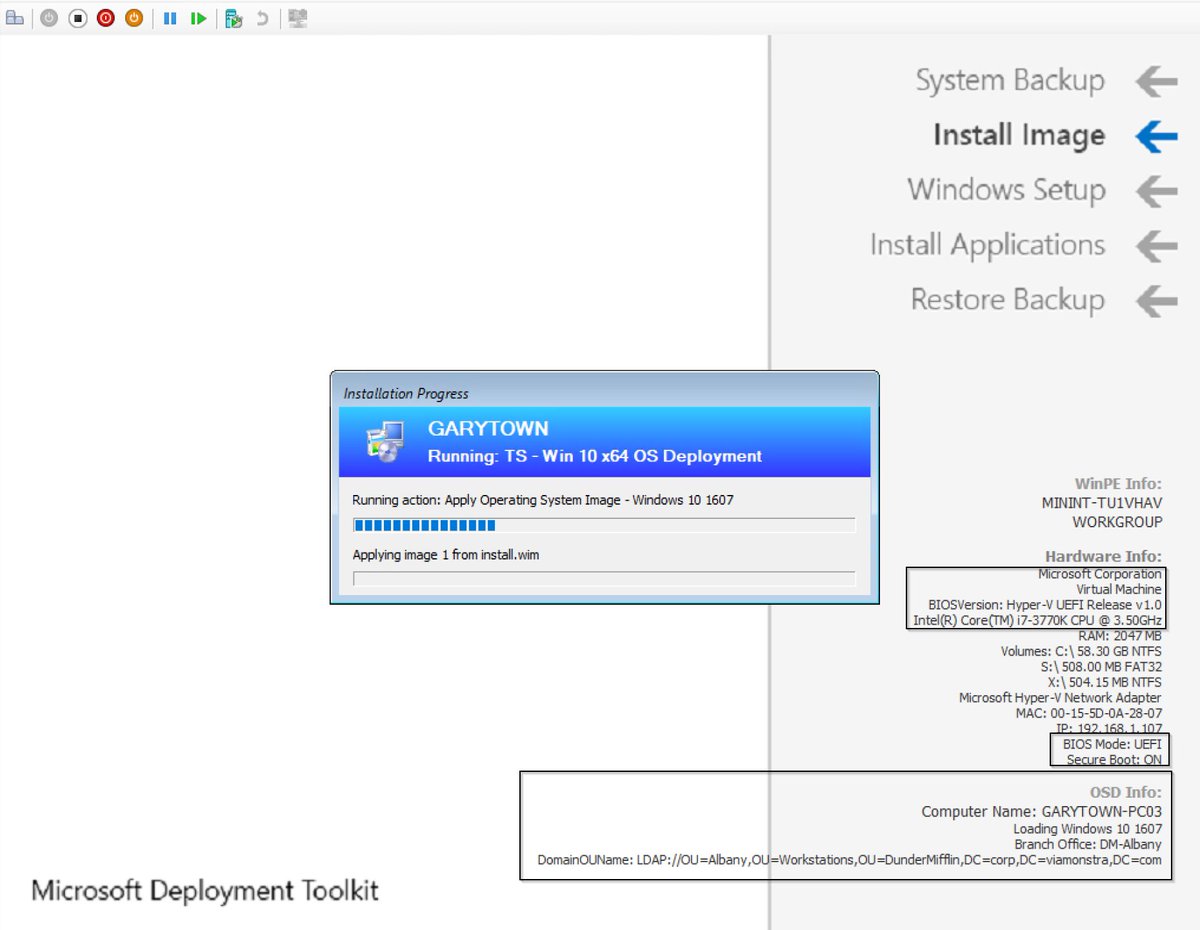Click 'Applying image 1 from install.wim' text
The height and width of the screenshot is (930, 1200).
point(446,554)
